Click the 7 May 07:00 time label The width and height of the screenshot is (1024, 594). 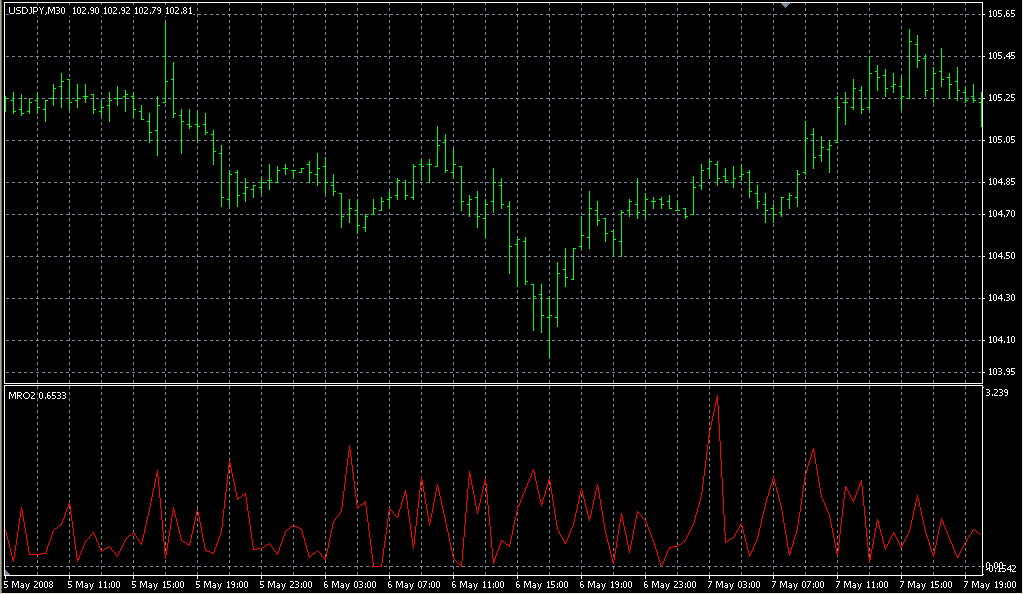coord(798,585)
